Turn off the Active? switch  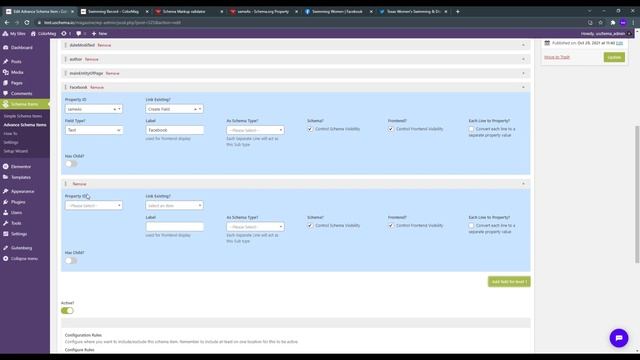pyautogui.click(x=67, y=311)
